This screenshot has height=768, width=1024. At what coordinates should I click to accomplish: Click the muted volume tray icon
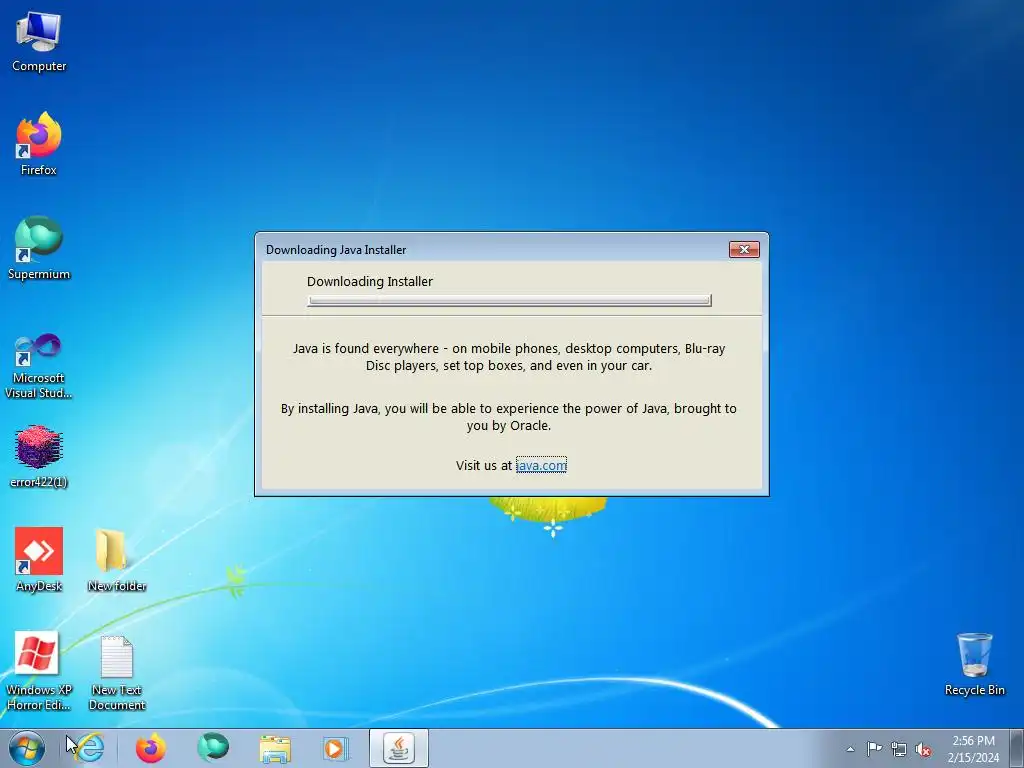tap(923, 749)
